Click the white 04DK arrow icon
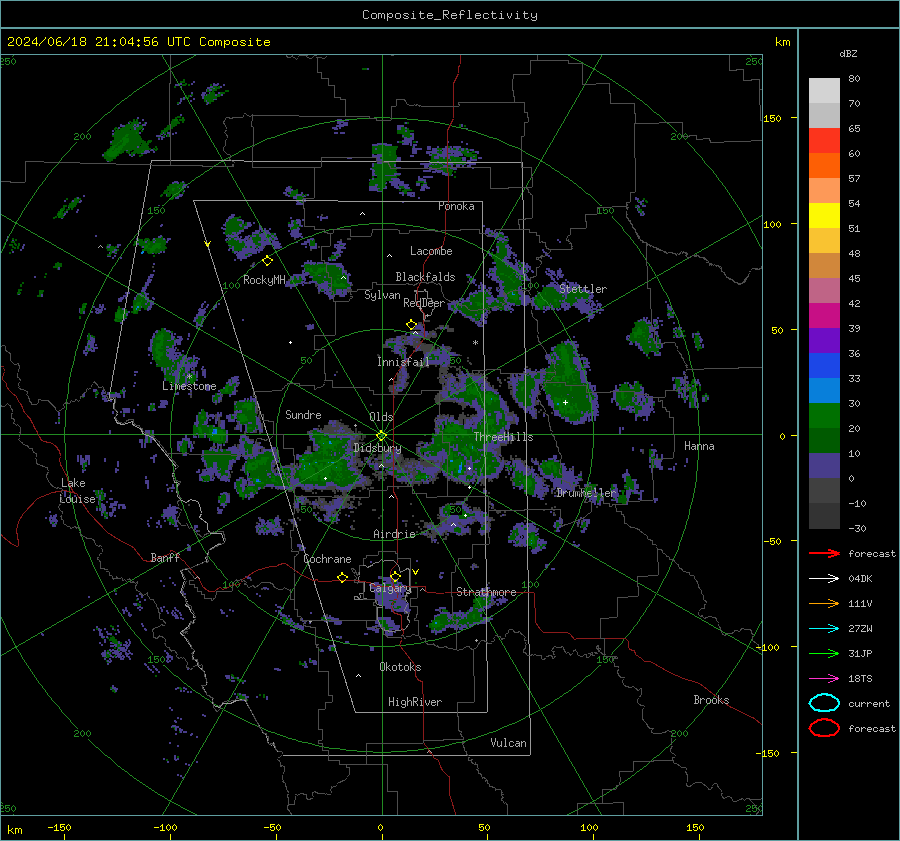900x841 pixels. click(x=824, y=579)
